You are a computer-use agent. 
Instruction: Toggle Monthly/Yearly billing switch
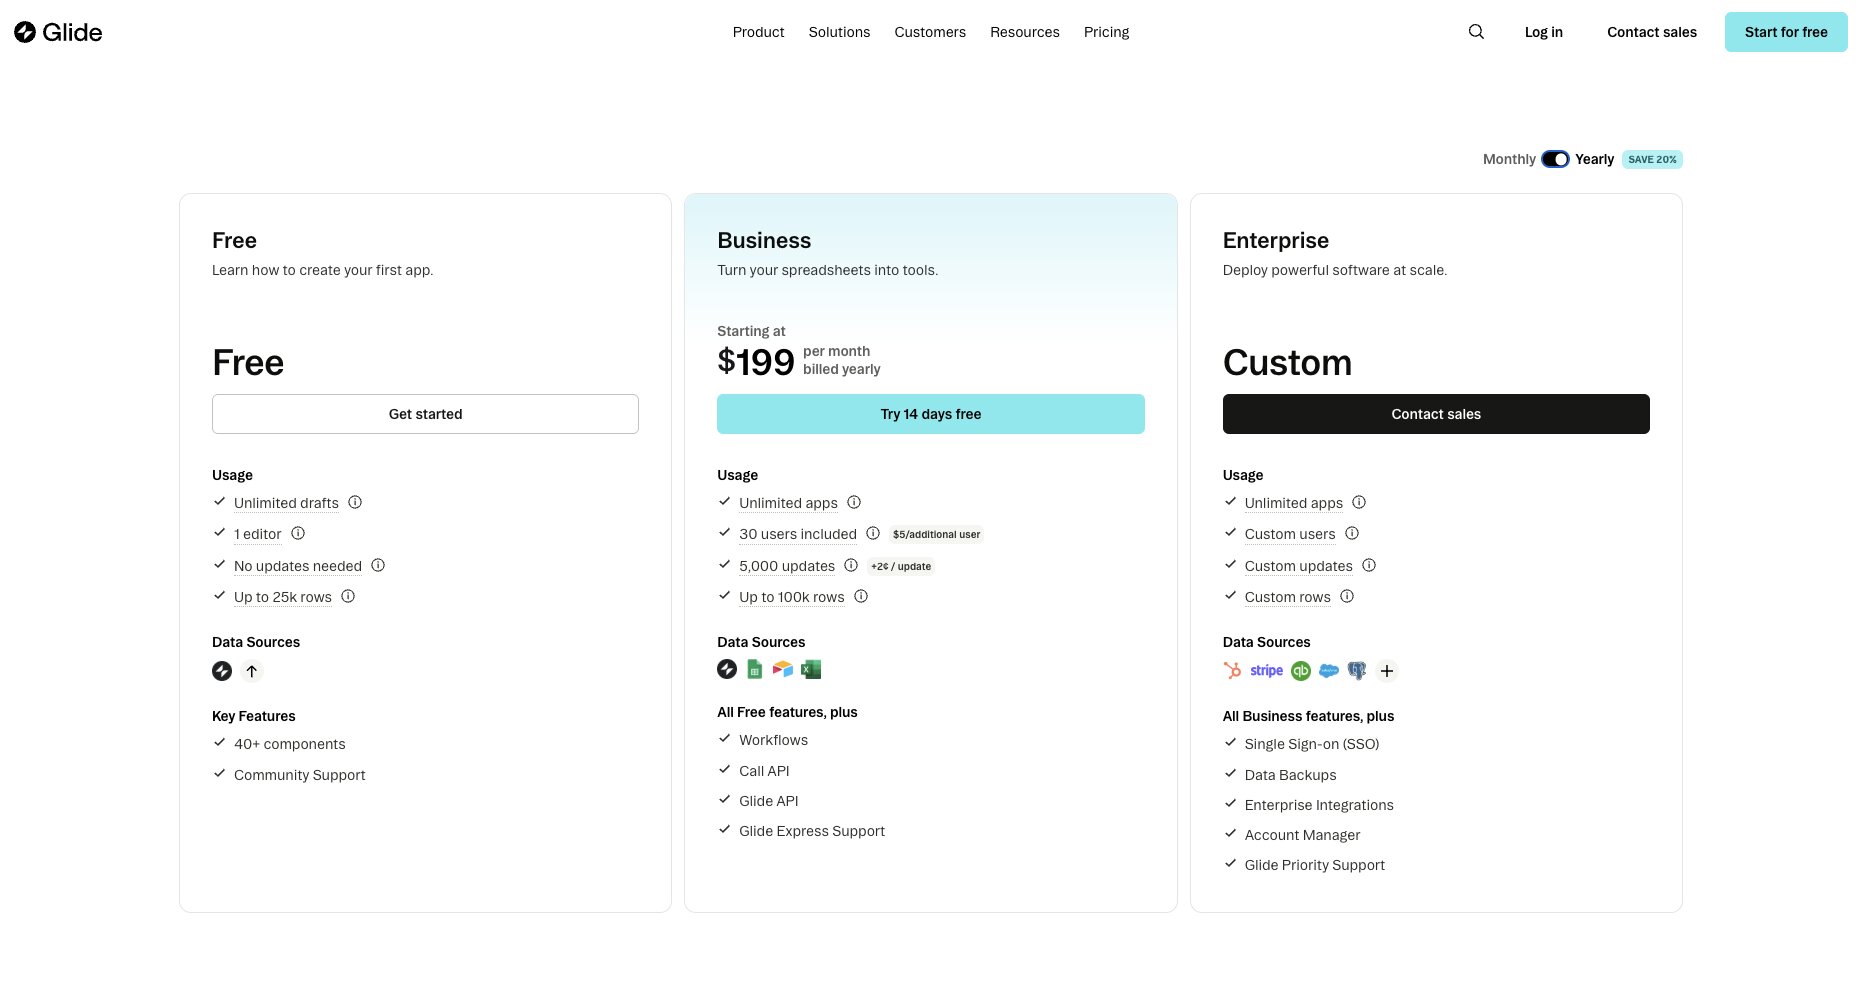[x=1555, y=159]
